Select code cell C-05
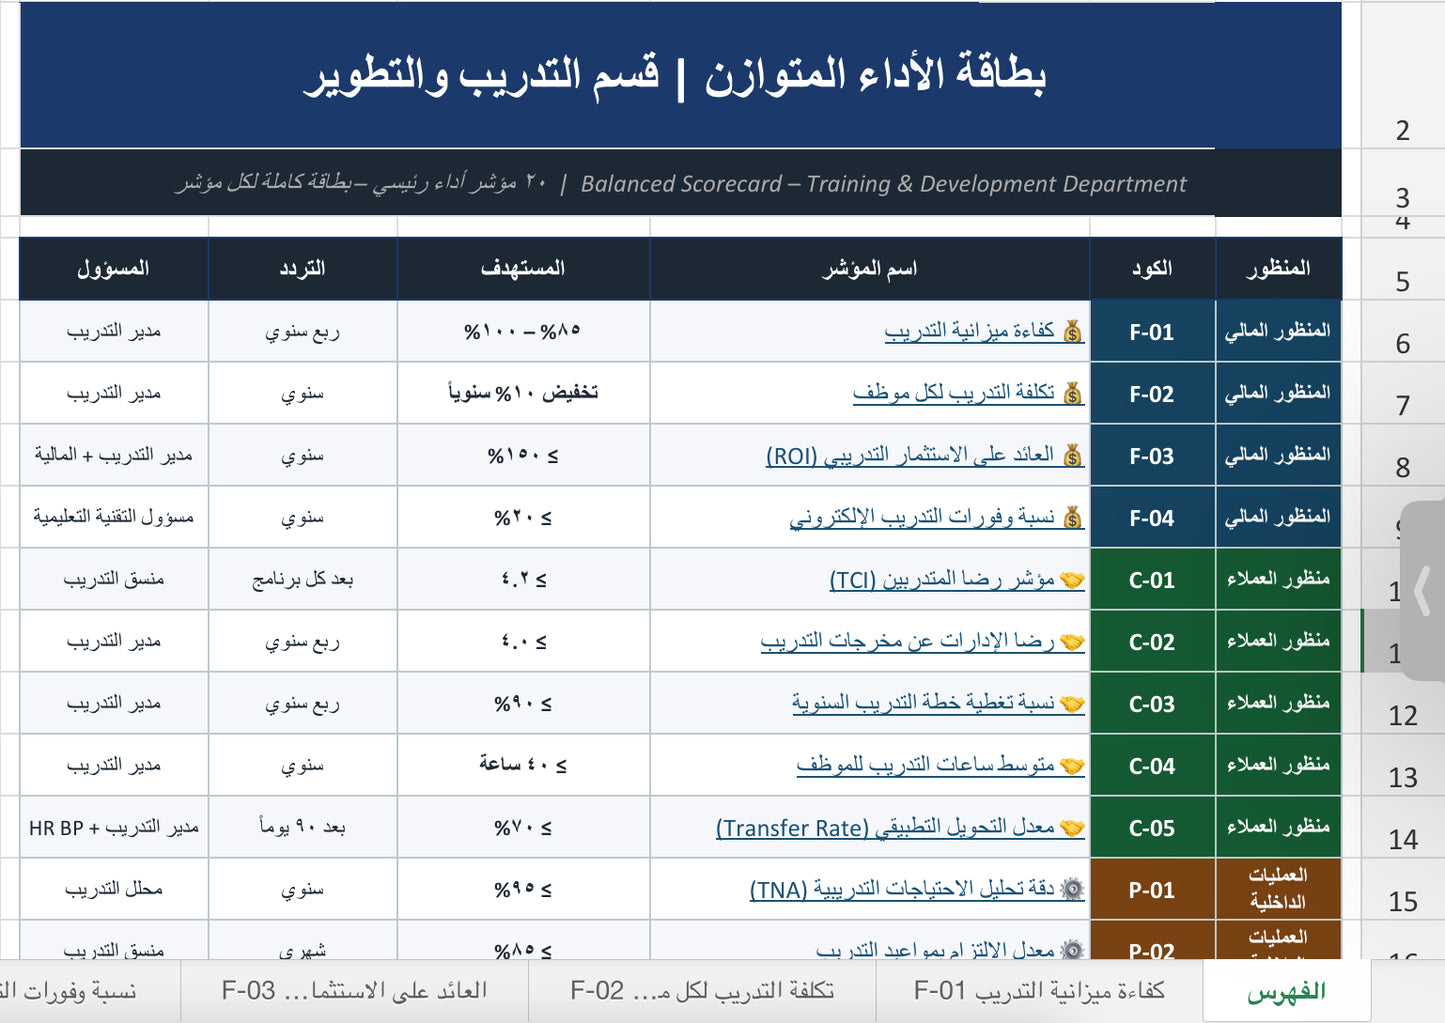1445x1023 pixels. [x=1152, y=827]
